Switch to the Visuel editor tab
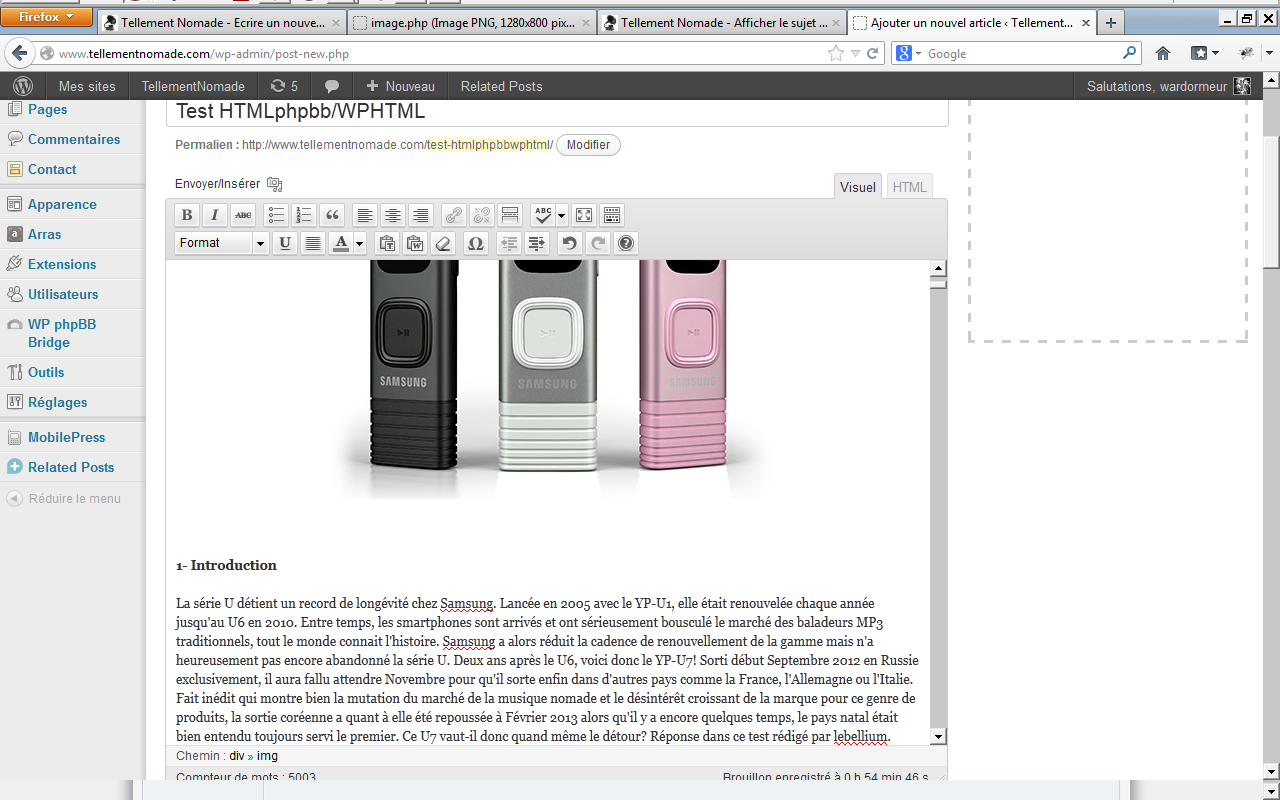 (858, 187)
